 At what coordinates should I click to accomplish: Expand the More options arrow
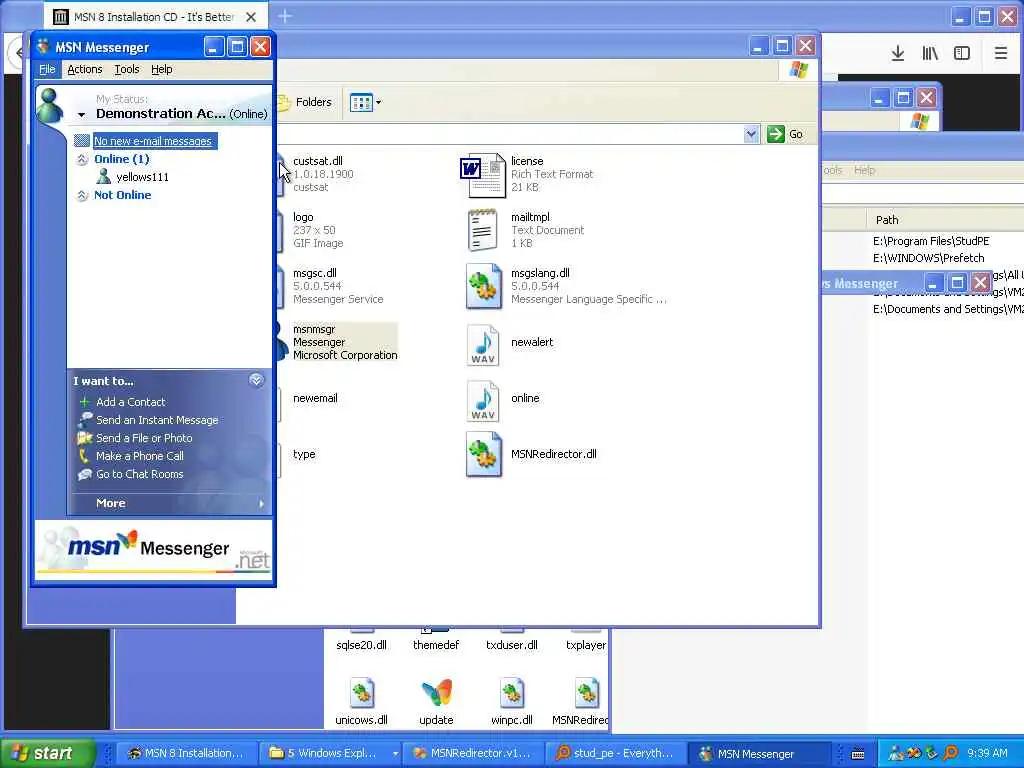[261, 504]
